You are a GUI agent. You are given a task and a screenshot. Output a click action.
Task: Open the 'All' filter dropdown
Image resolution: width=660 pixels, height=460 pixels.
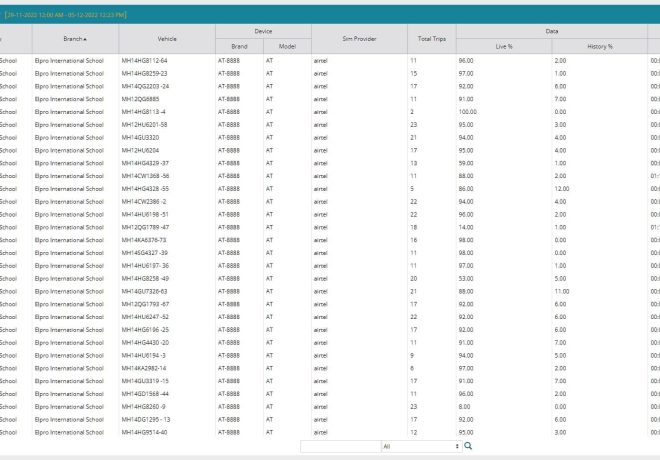click(420, 446)
